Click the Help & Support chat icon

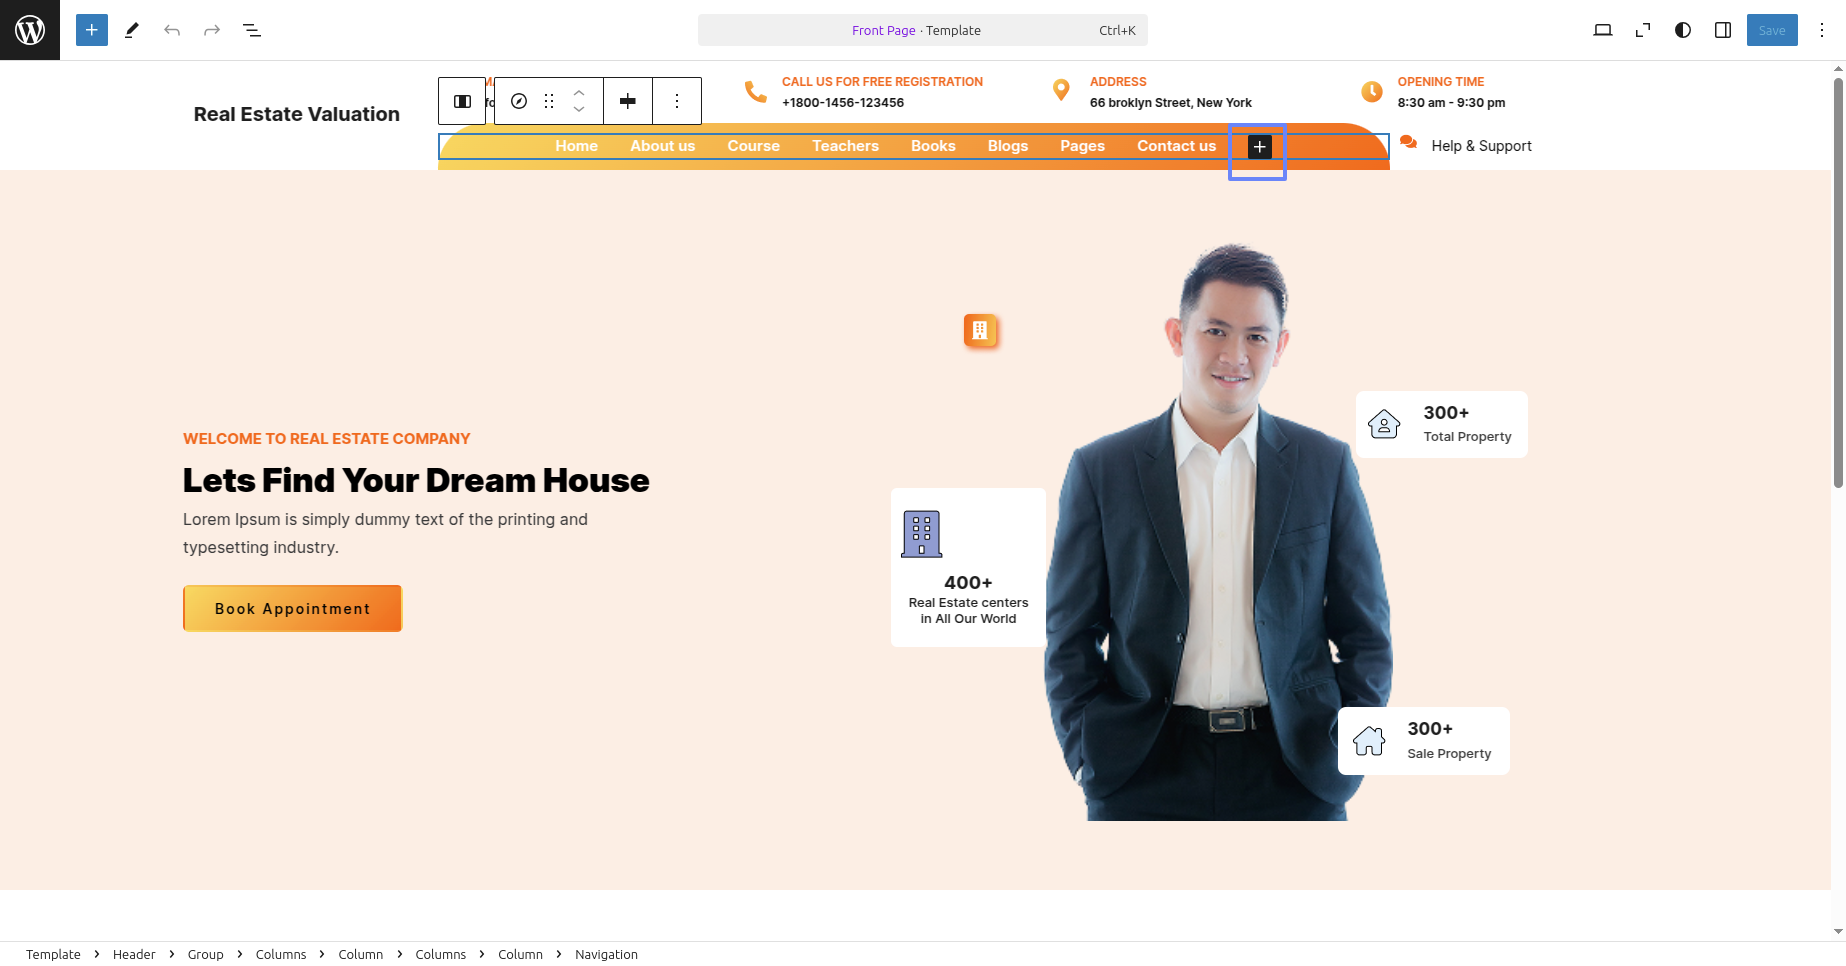click(x=1408, y=142)
